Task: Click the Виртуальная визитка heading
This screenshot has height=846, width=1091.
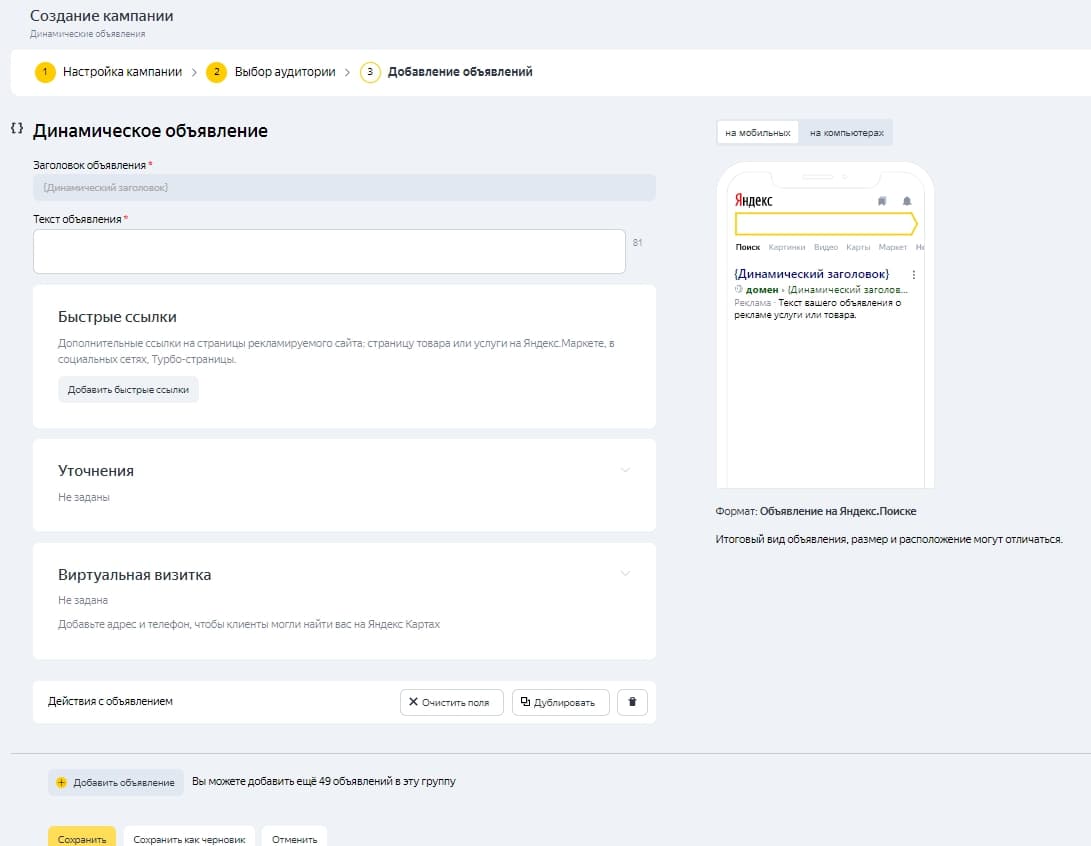Action: (x=134, y=575)
